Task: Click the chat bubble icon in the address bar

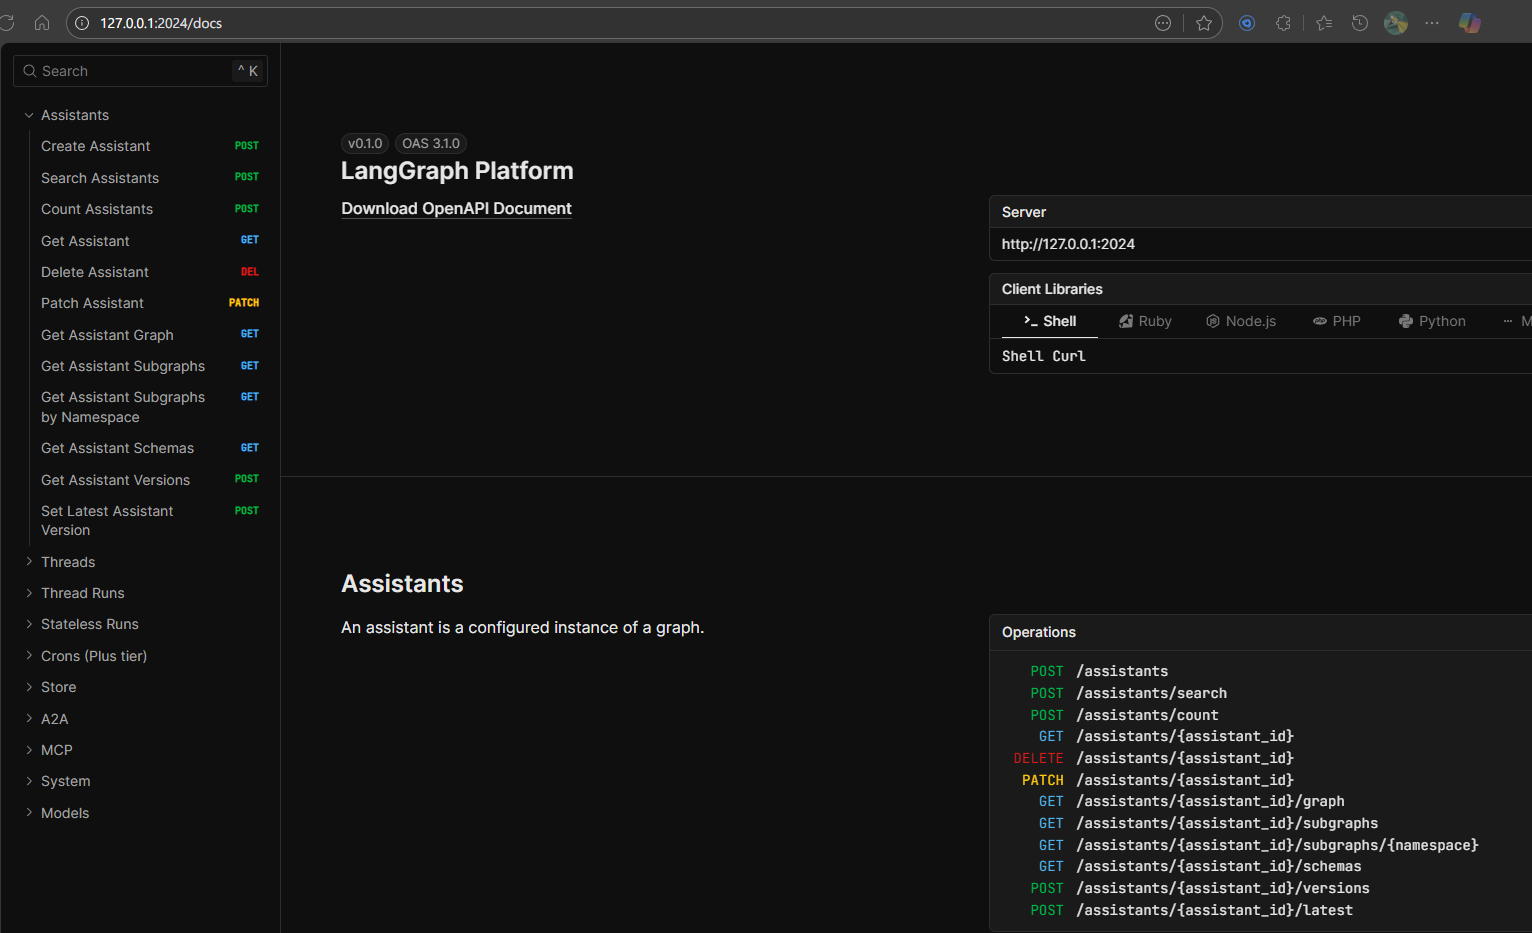Action: click(1163, 23)
